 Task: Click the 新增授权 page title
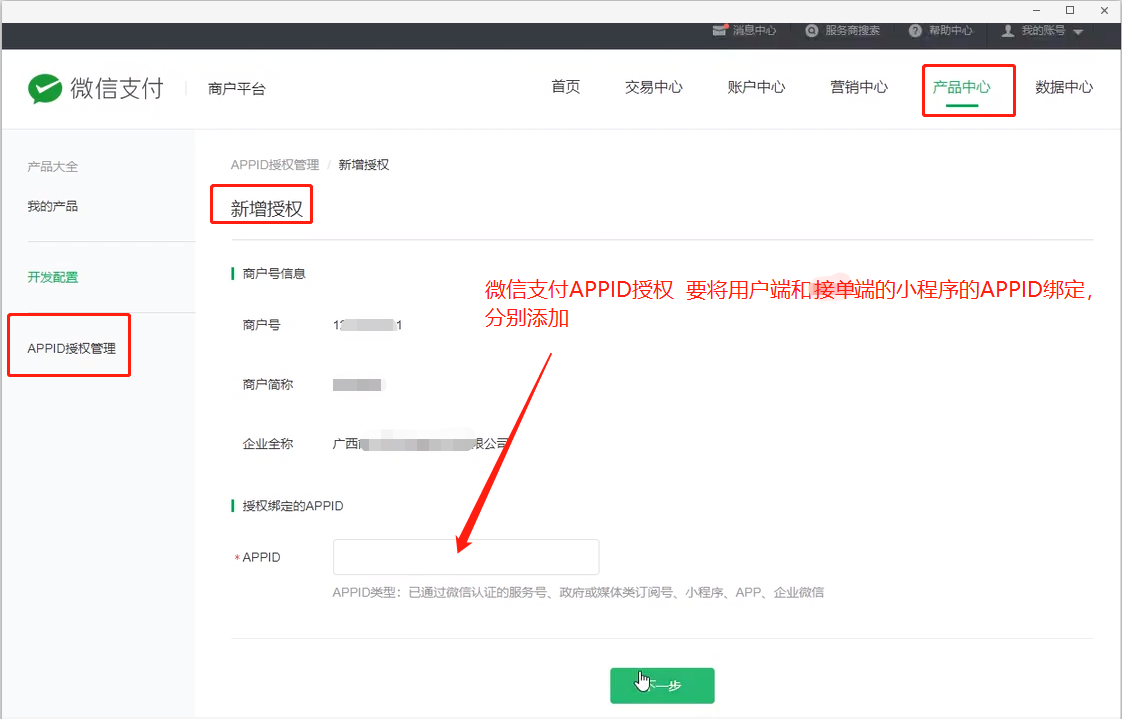click(x=266, y=208)
